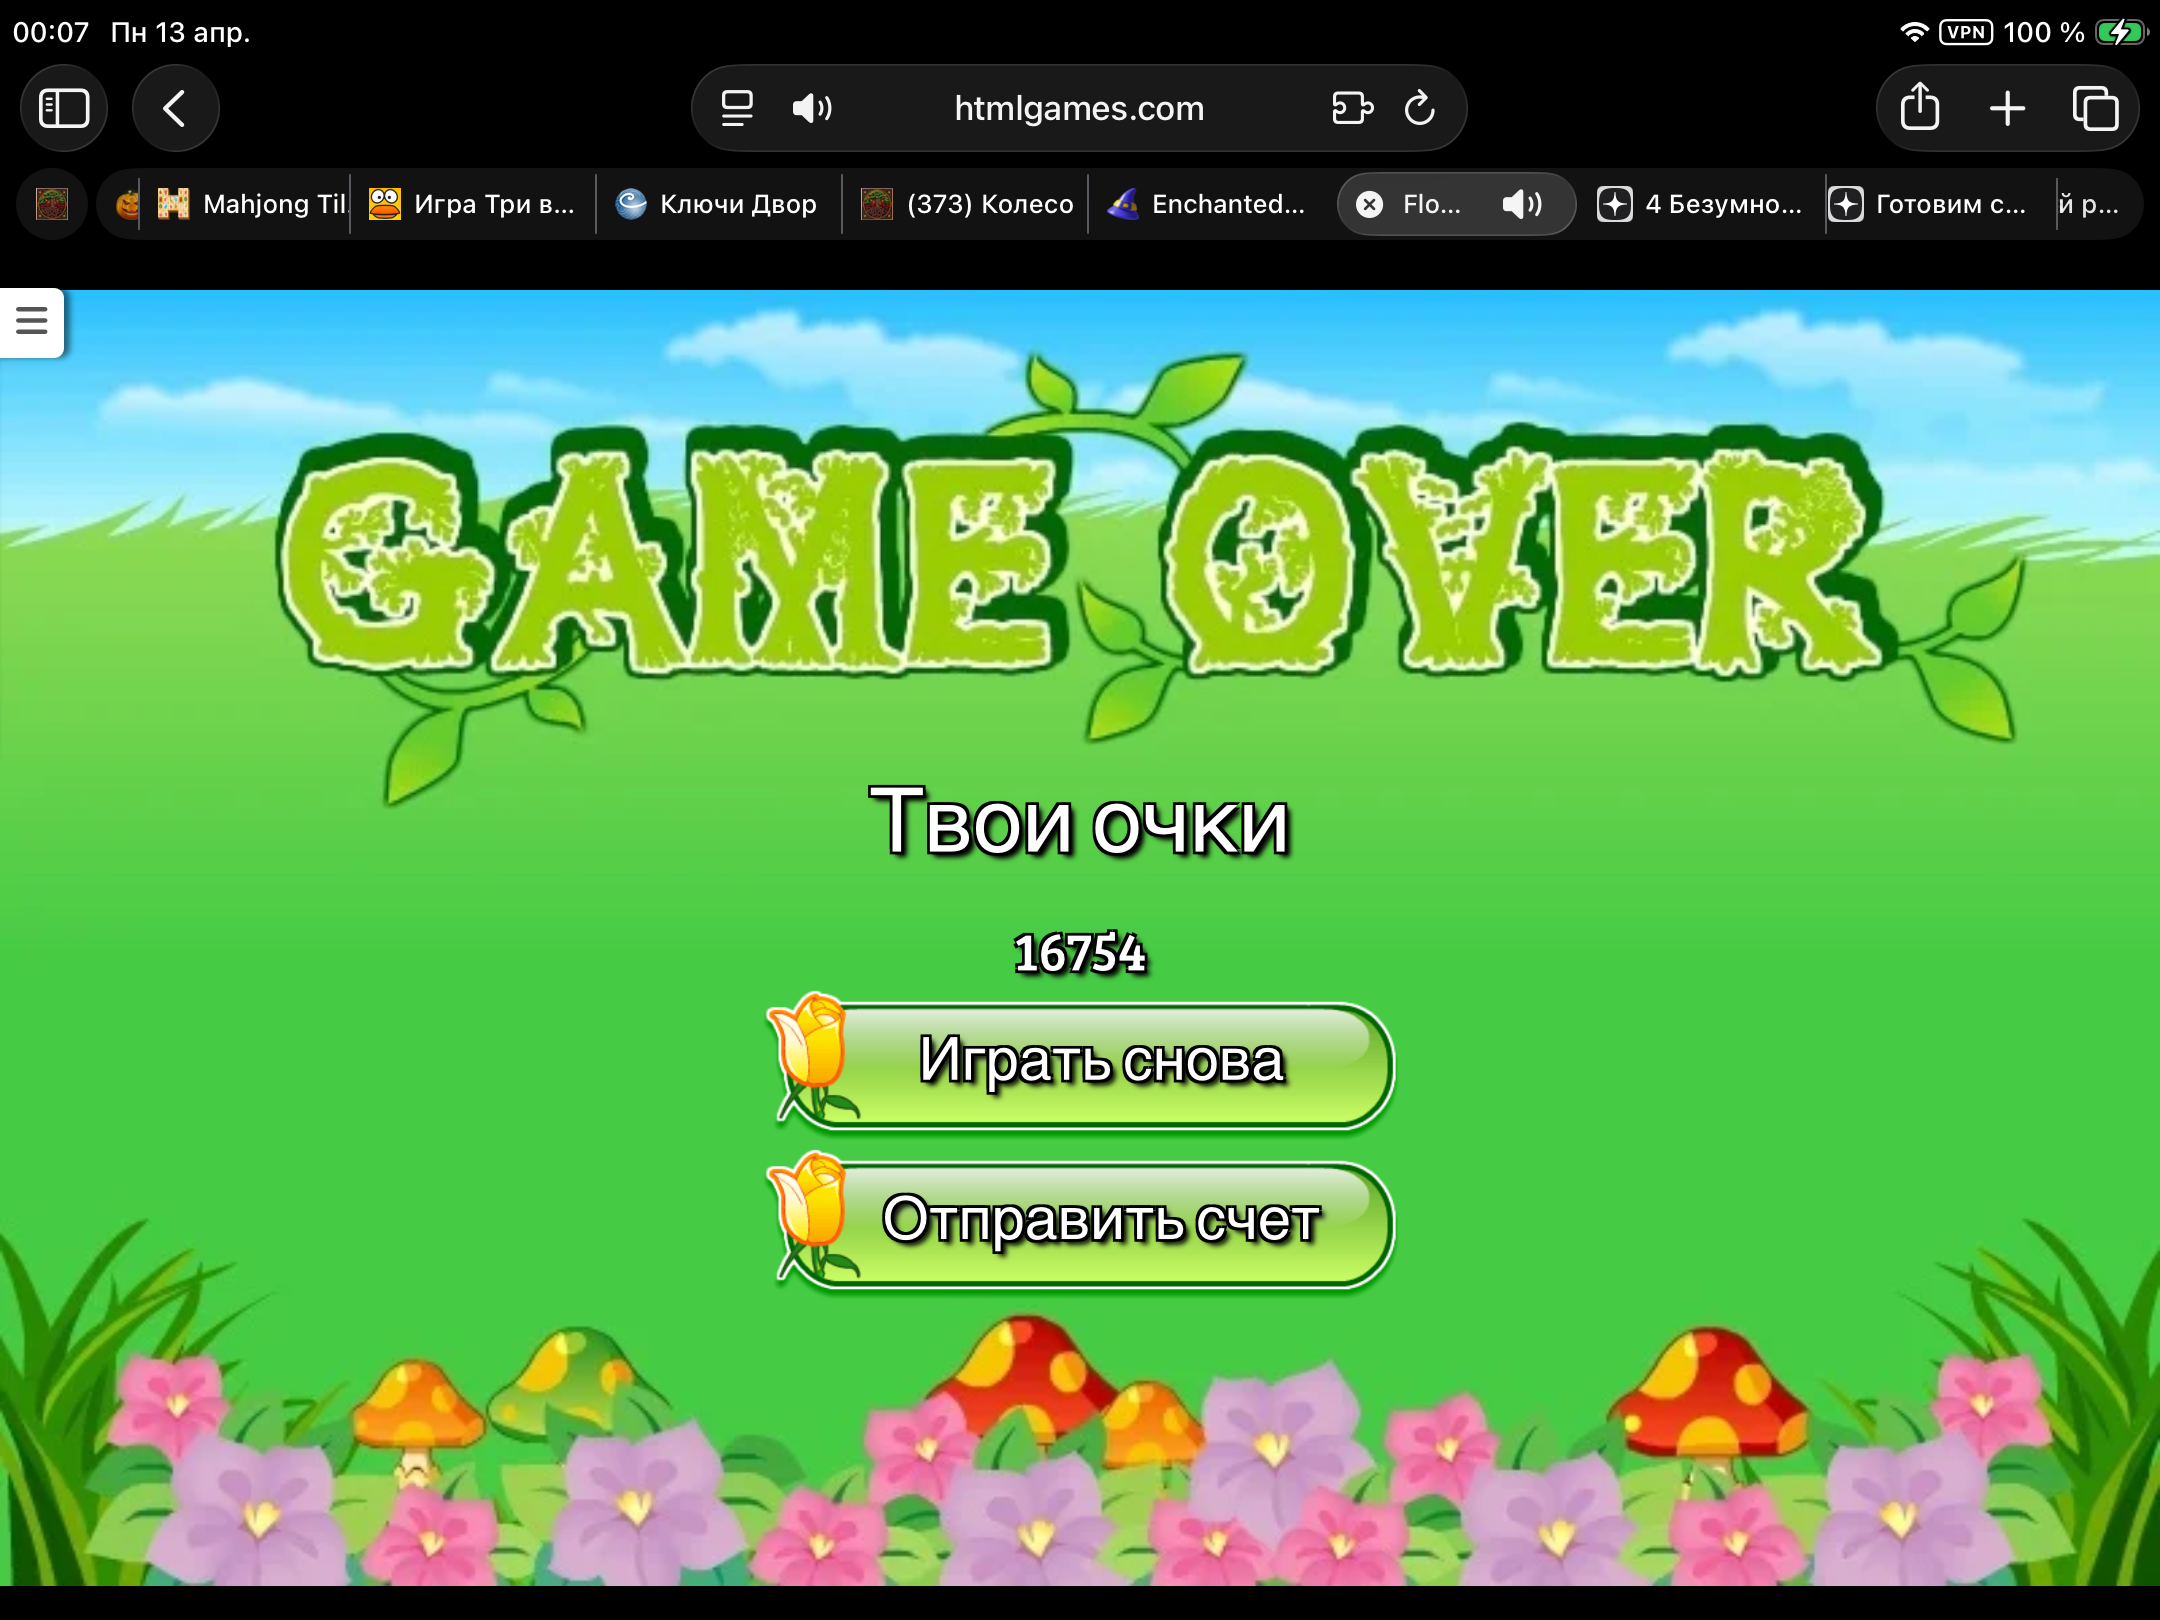This screenshot has height=1620, width=2160.
Task: Open the Ключи Двор tab
Action: 718,204
